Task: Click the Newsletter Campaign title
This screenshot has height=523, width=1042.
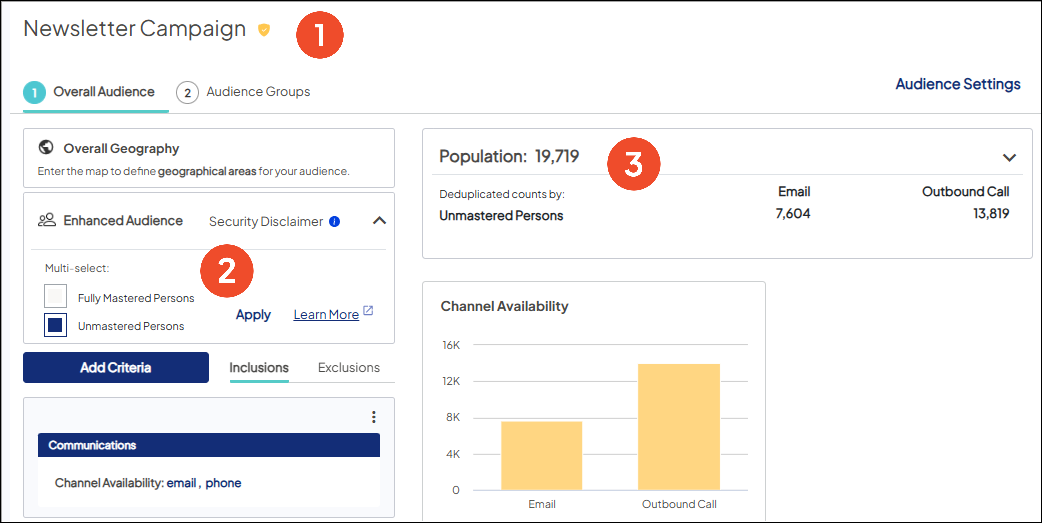Action: [135, 29]
